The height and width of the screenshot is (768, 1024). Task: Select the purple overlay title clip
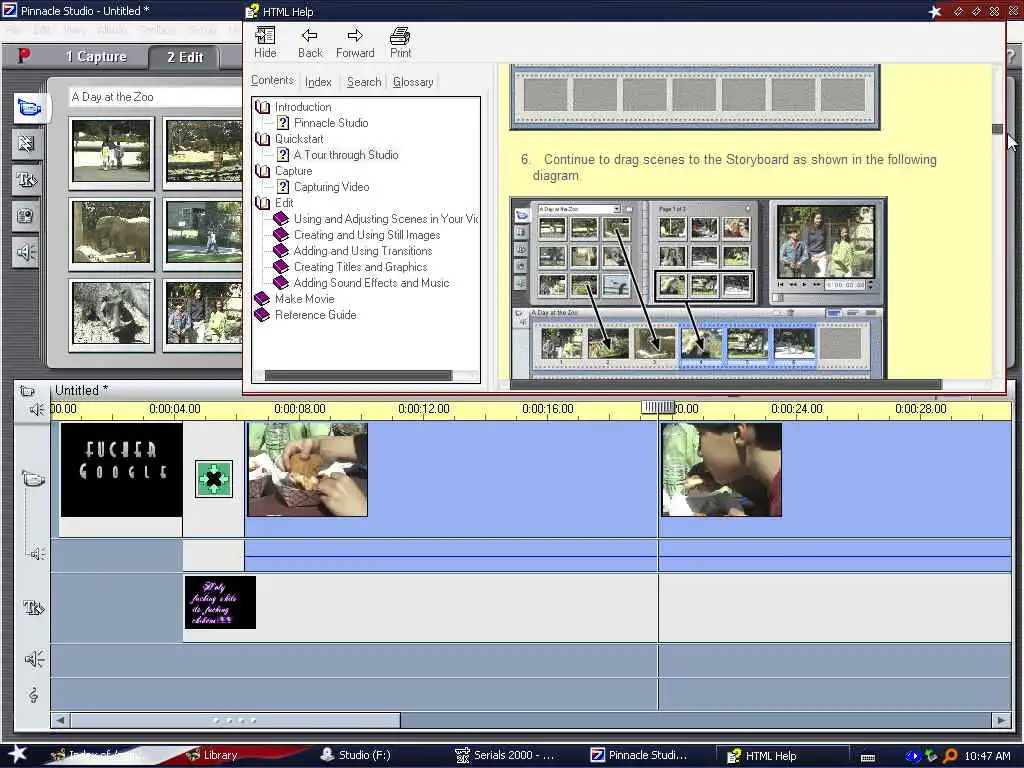tap(220, 602)
